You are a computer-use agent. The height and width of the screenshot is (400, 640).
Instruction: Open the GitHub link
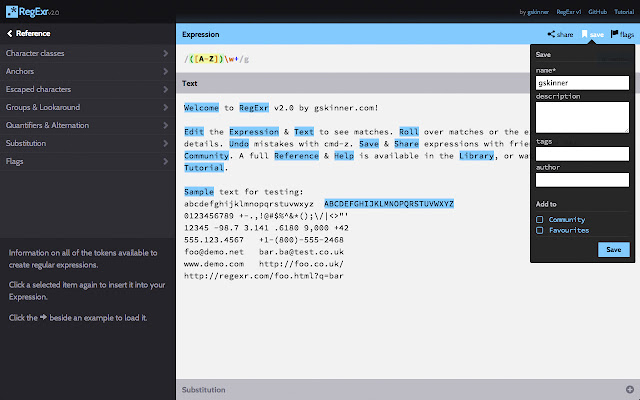click(598, 12)
